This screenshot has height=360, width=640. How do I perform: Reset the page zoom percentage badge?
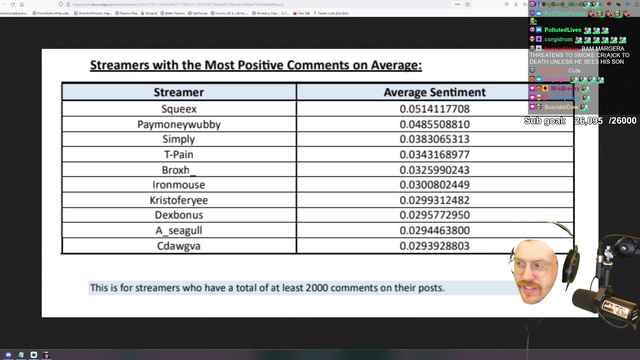click(457, 4)
